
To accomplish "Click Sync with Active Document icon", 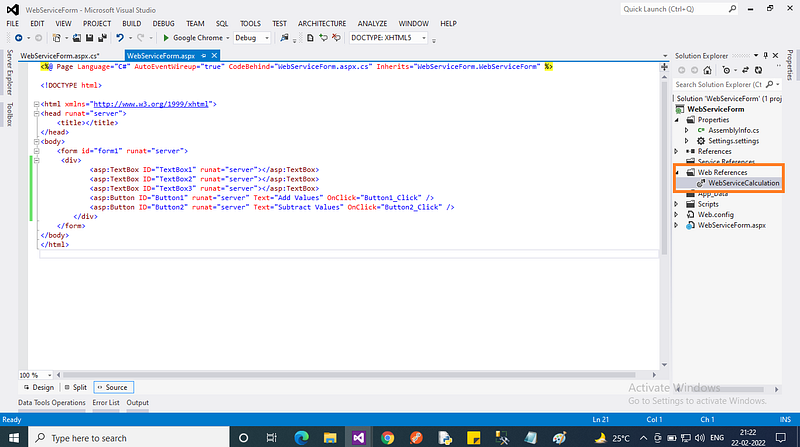I will [745, 70].
